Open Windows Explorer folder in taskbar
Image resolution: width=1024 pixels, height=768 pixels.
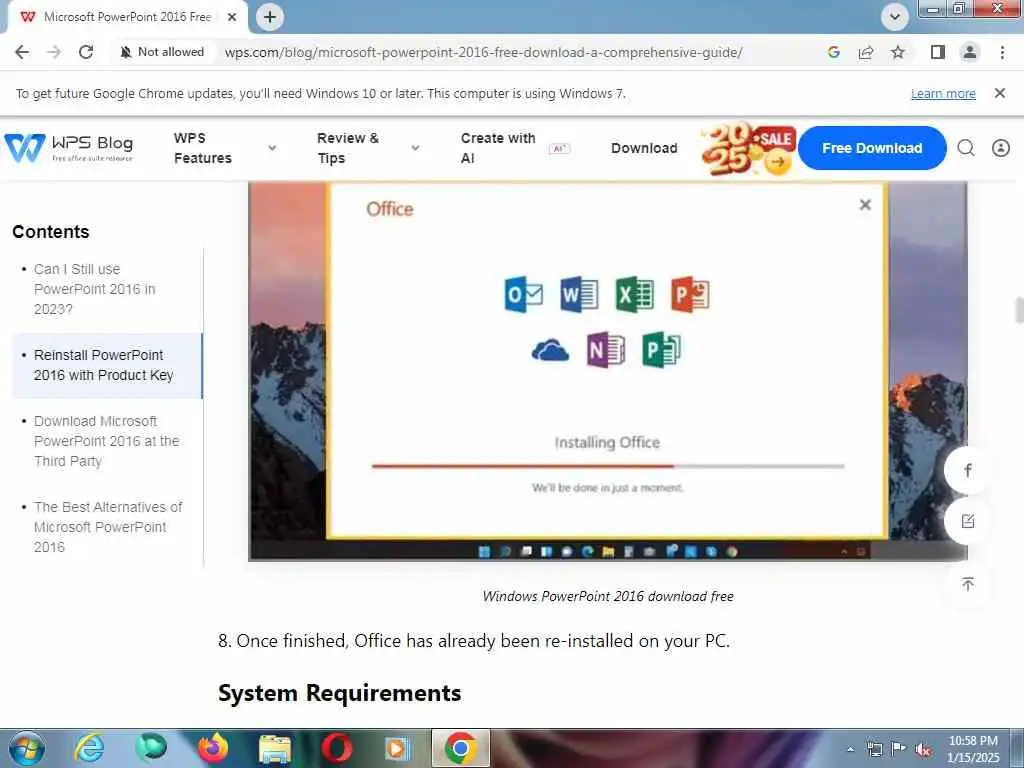click(x=275, y=748)
